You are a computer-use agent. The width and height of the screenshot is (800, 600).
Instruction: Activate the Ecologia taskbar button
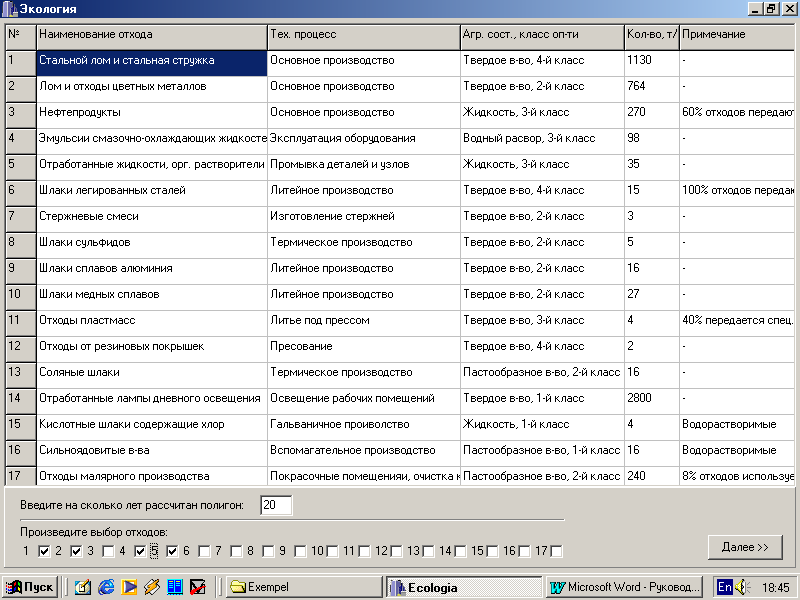click(464, 587)
